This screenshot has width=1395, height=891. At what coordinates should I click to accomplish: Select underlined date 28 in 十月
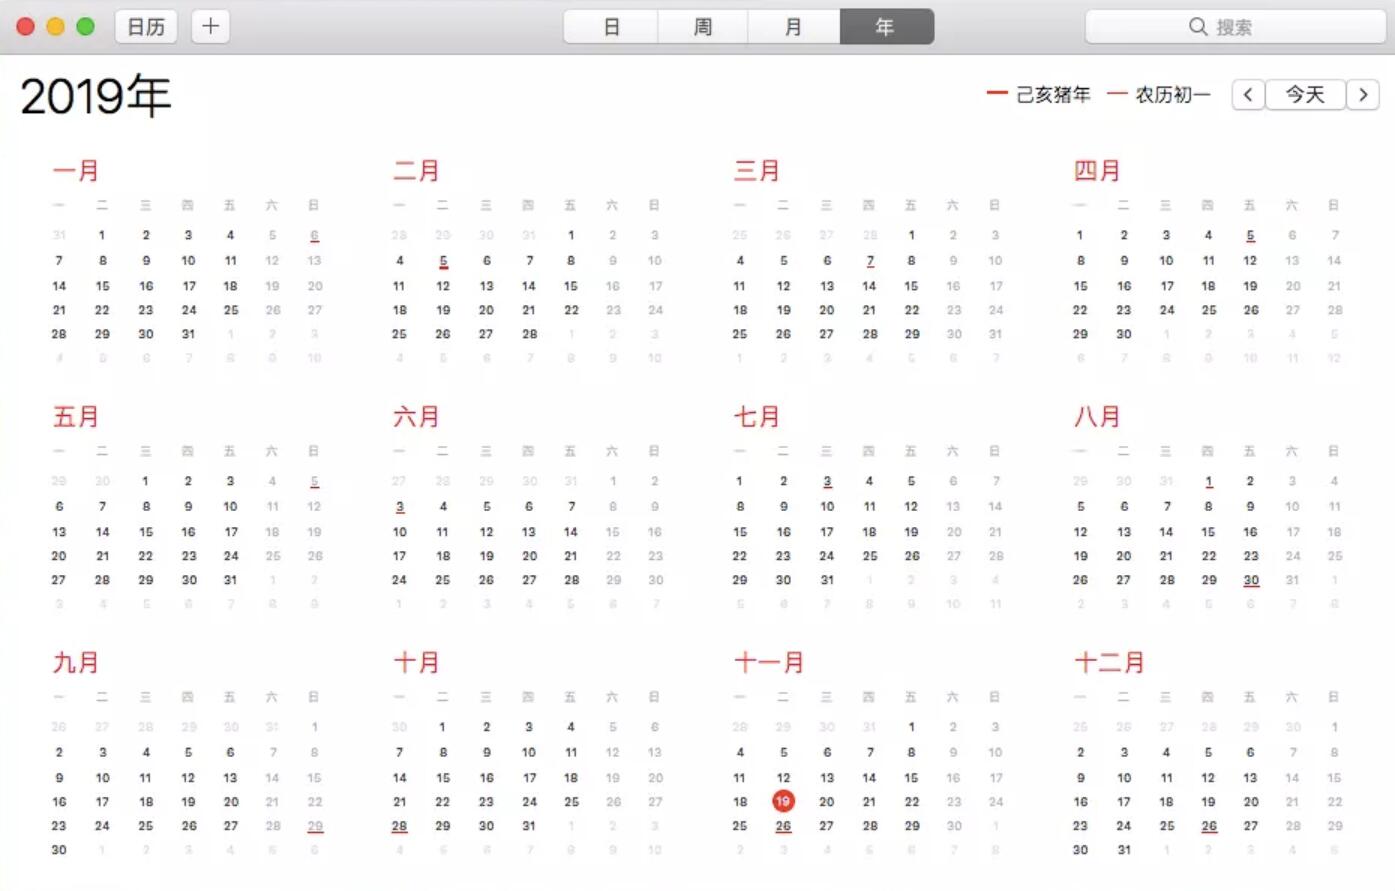(399, 827)
